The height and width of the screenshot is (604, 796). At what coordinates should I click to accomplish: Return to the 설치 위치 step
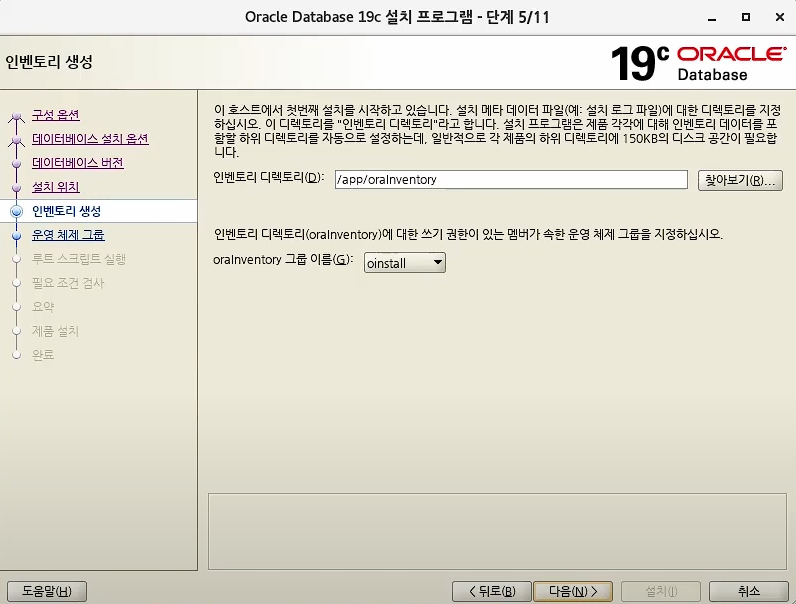pos(56,187)
